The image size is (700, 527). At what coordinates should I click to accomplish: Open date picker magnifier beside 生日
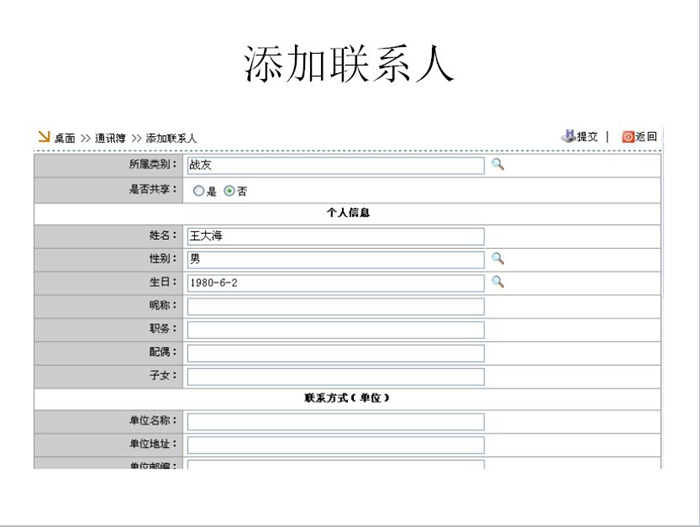(498, 282)
